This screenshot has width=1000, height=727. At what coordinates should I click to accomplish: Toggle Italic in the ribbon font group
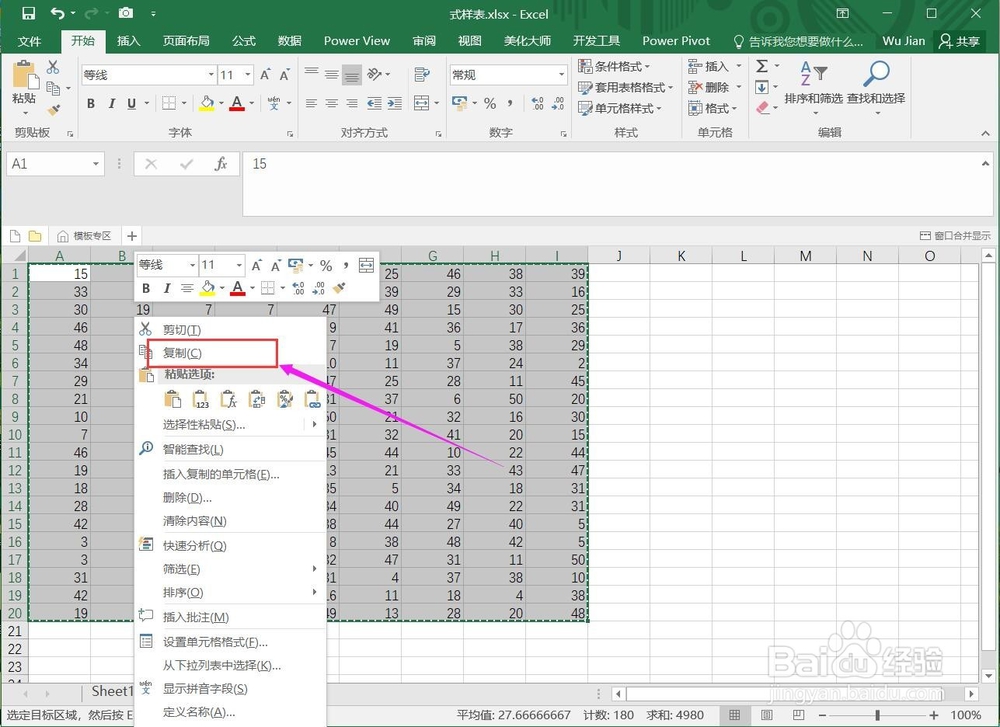[111, 103]
